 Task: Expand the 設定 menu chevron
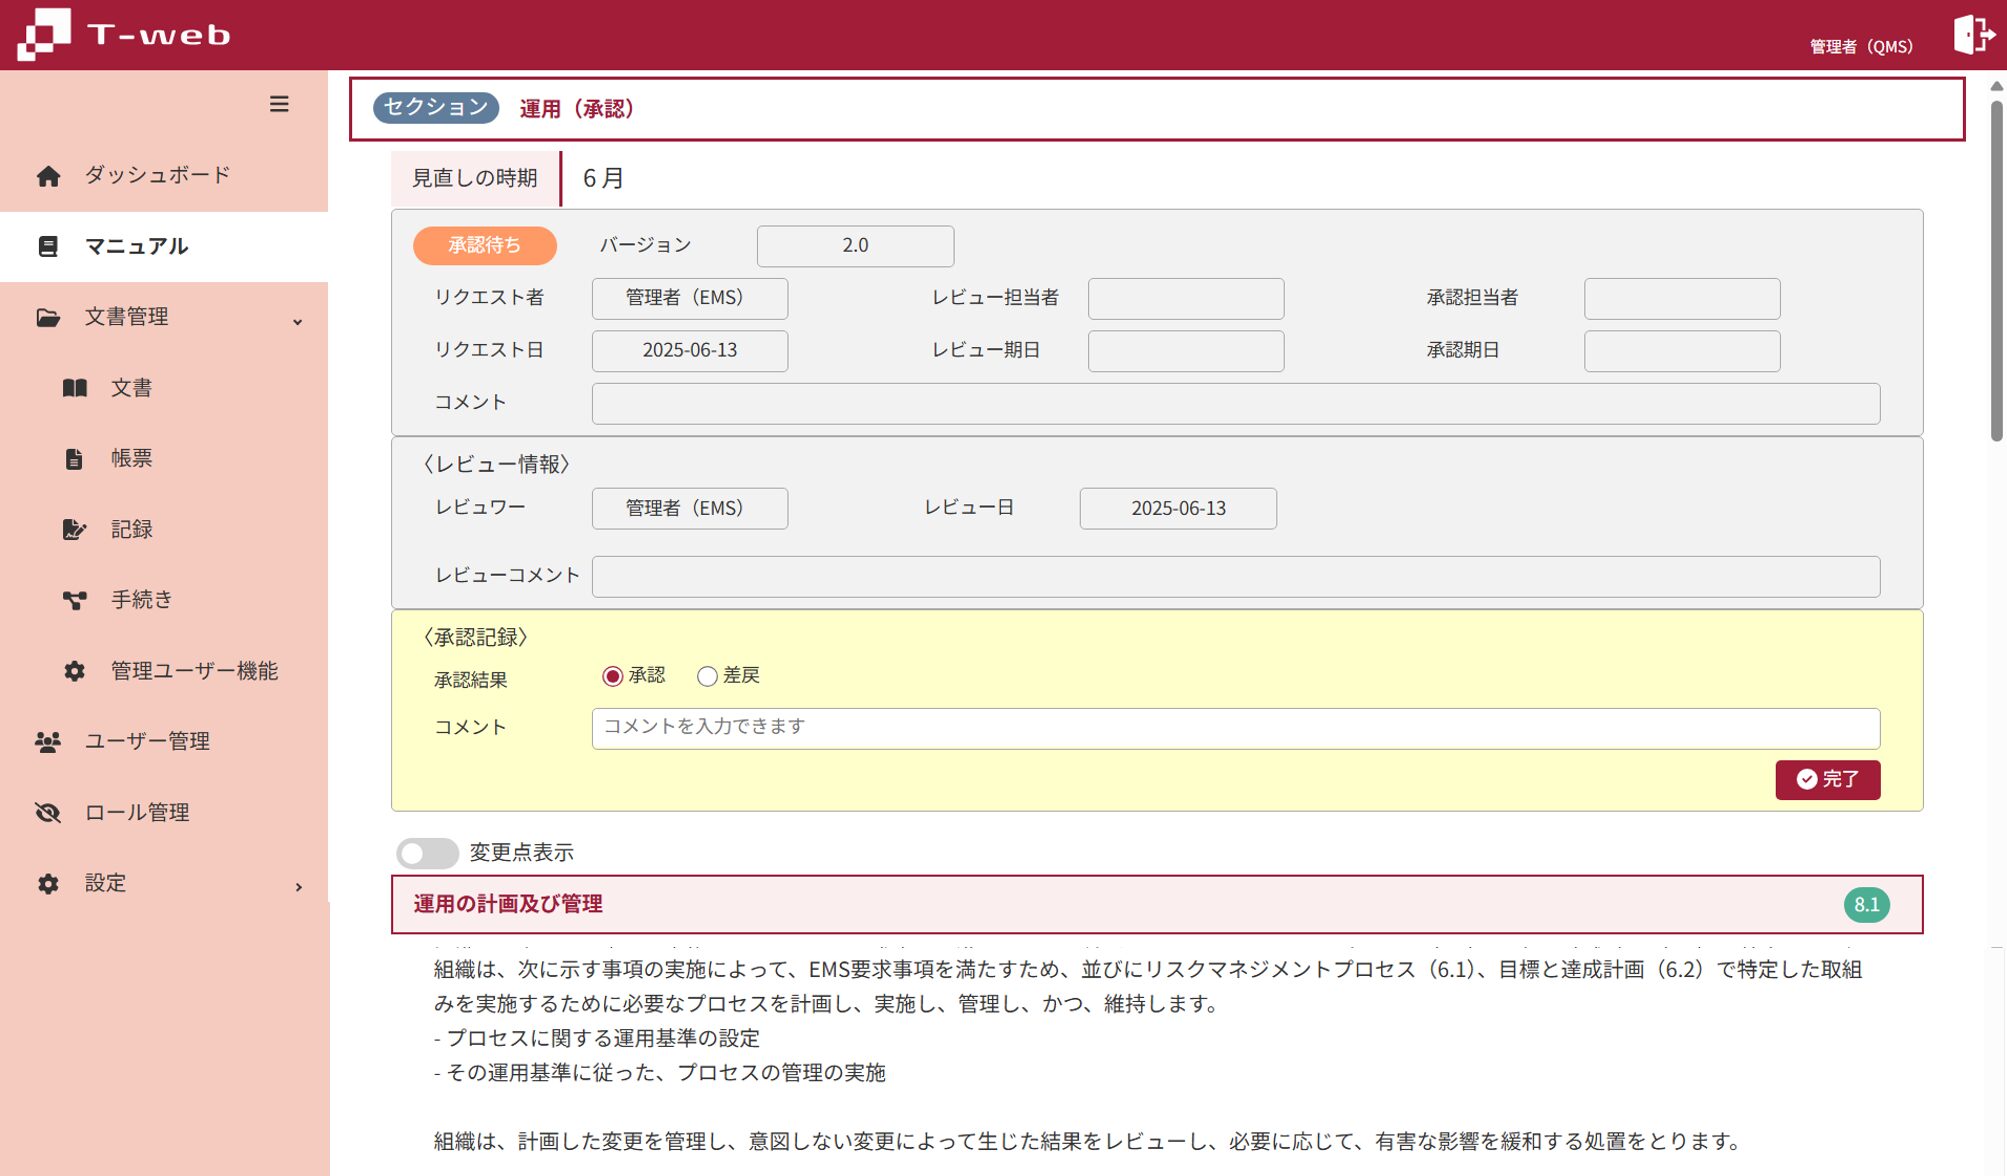click(x=298, y=886)
